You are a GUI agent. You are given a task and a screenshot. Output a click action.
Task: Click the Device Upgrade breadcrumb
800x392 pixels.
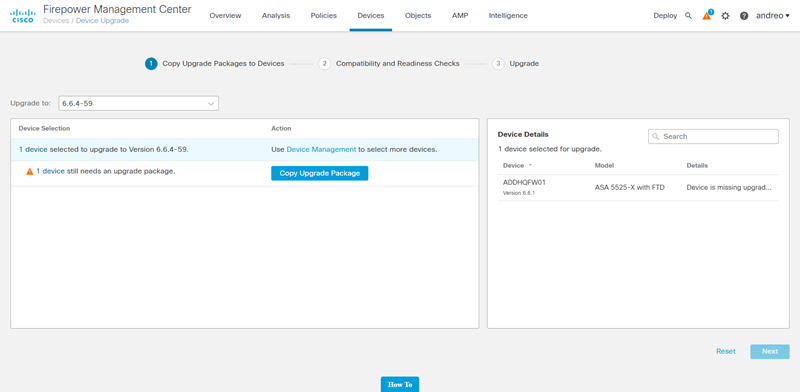coord(103,21)
